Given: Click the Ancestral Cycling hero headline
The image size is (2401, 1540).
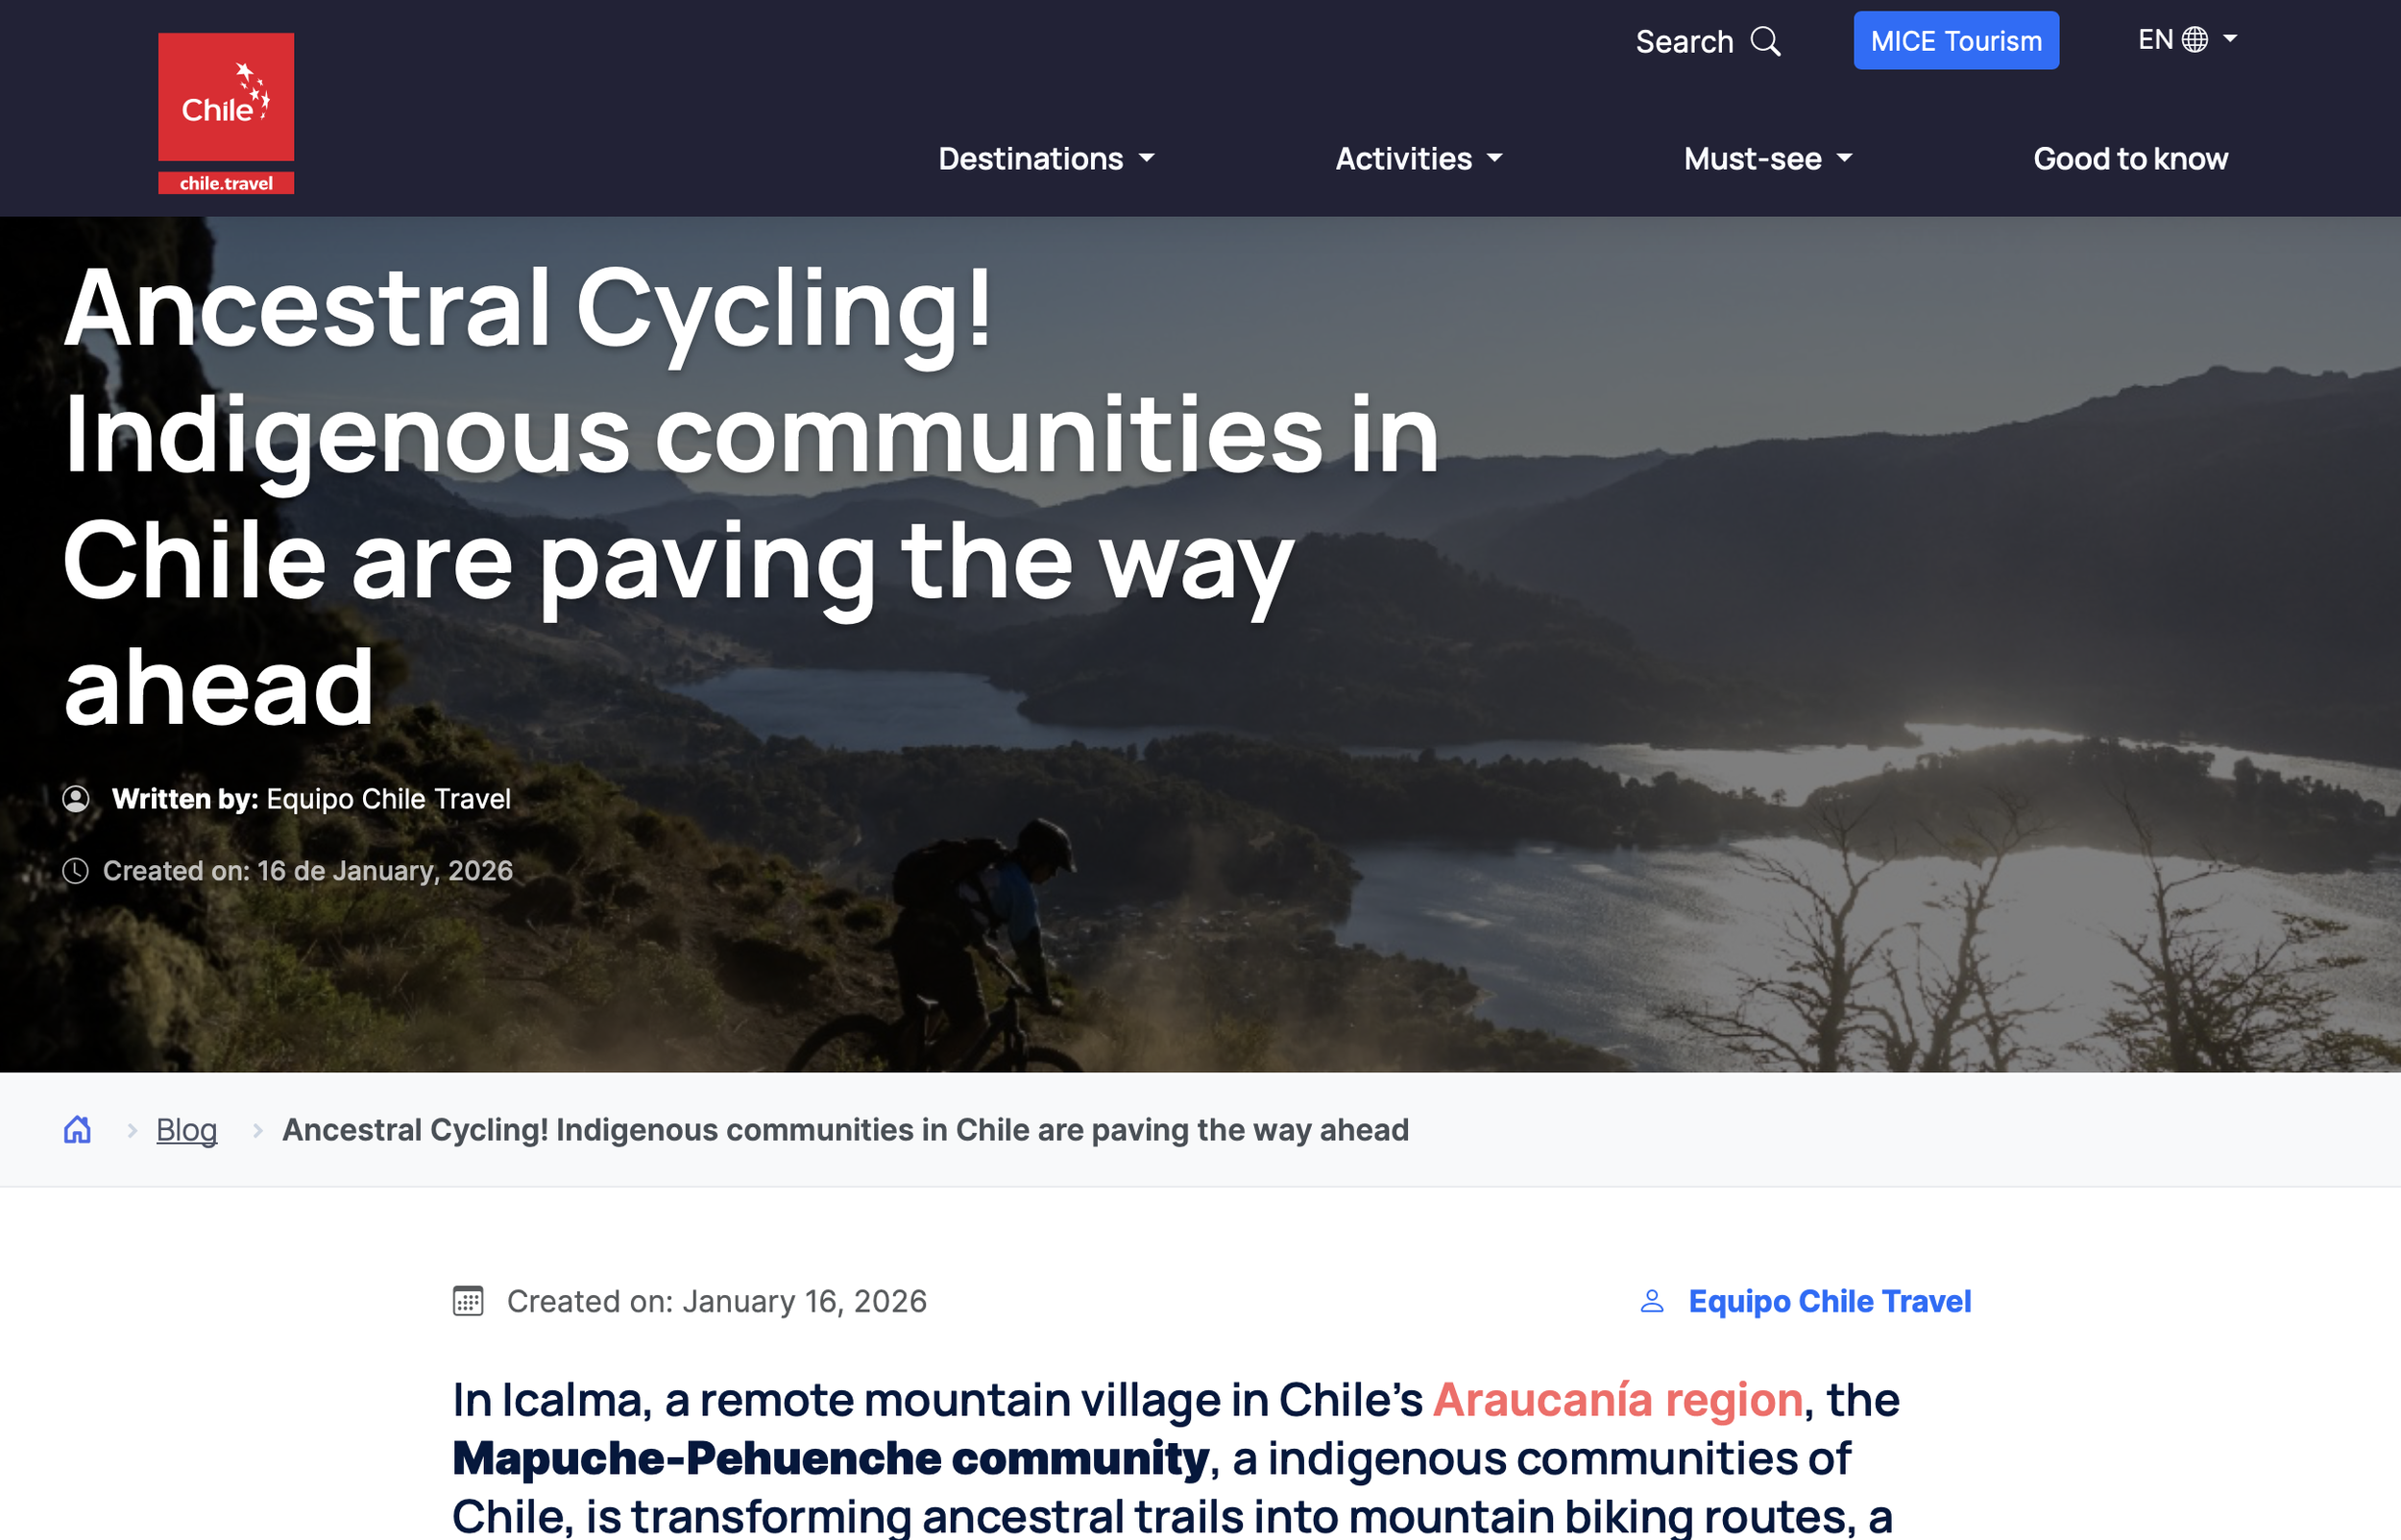Looking at the screenshot, I should click(750, 497).
